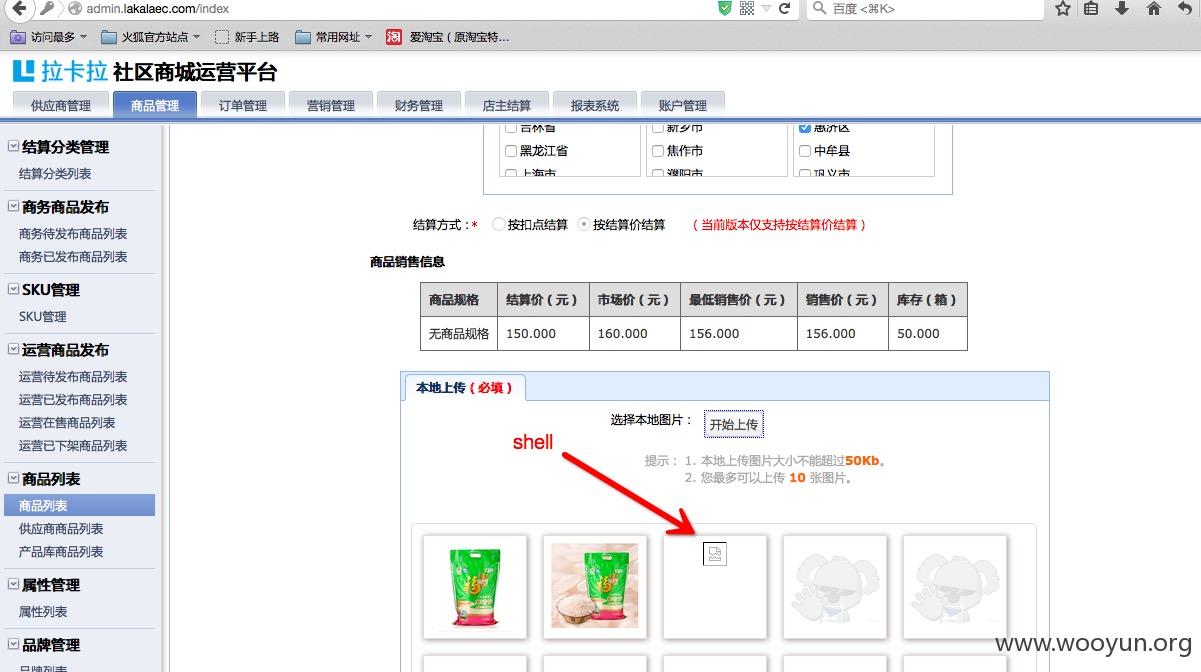Open 商务已发布商品列表 in the sidebar

tap(73, 257)
